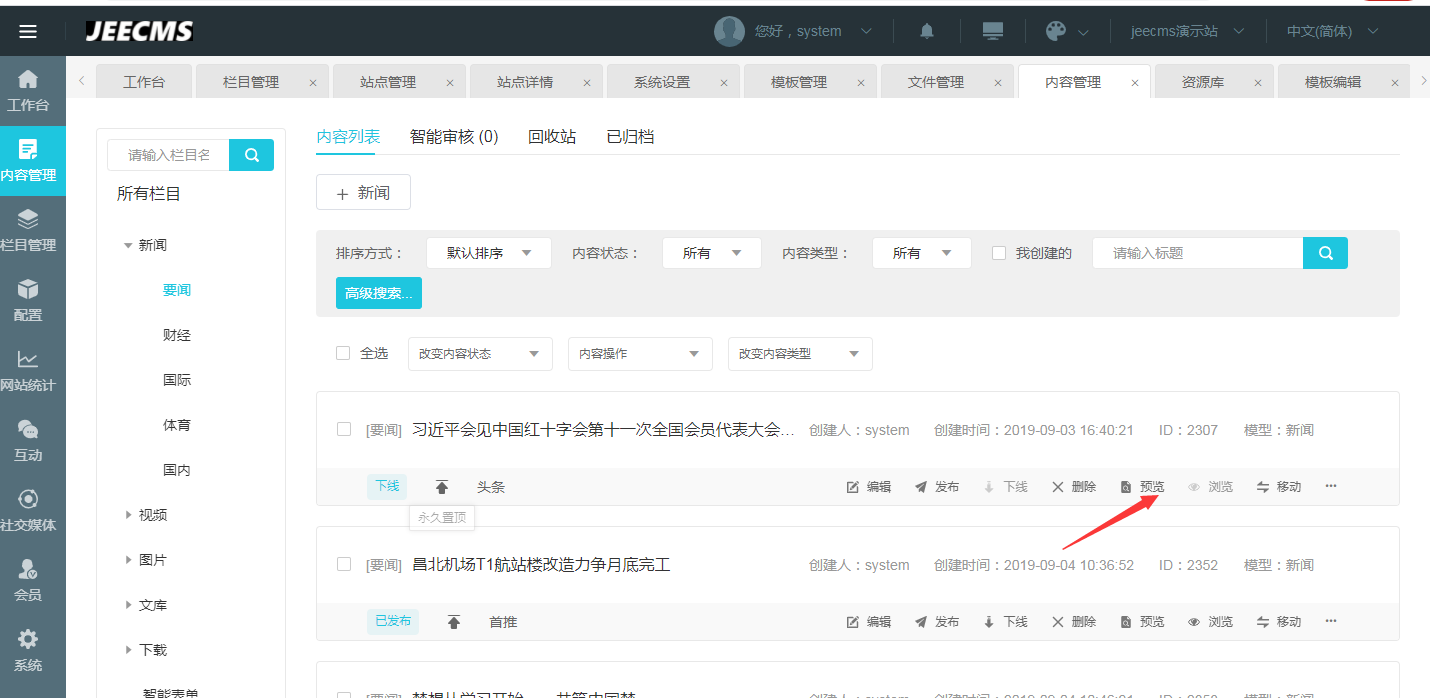Image resolution: width=1430 pixels, height=698 pixels.
Task: Switch to the 已归档 tab
Action: 631,137
